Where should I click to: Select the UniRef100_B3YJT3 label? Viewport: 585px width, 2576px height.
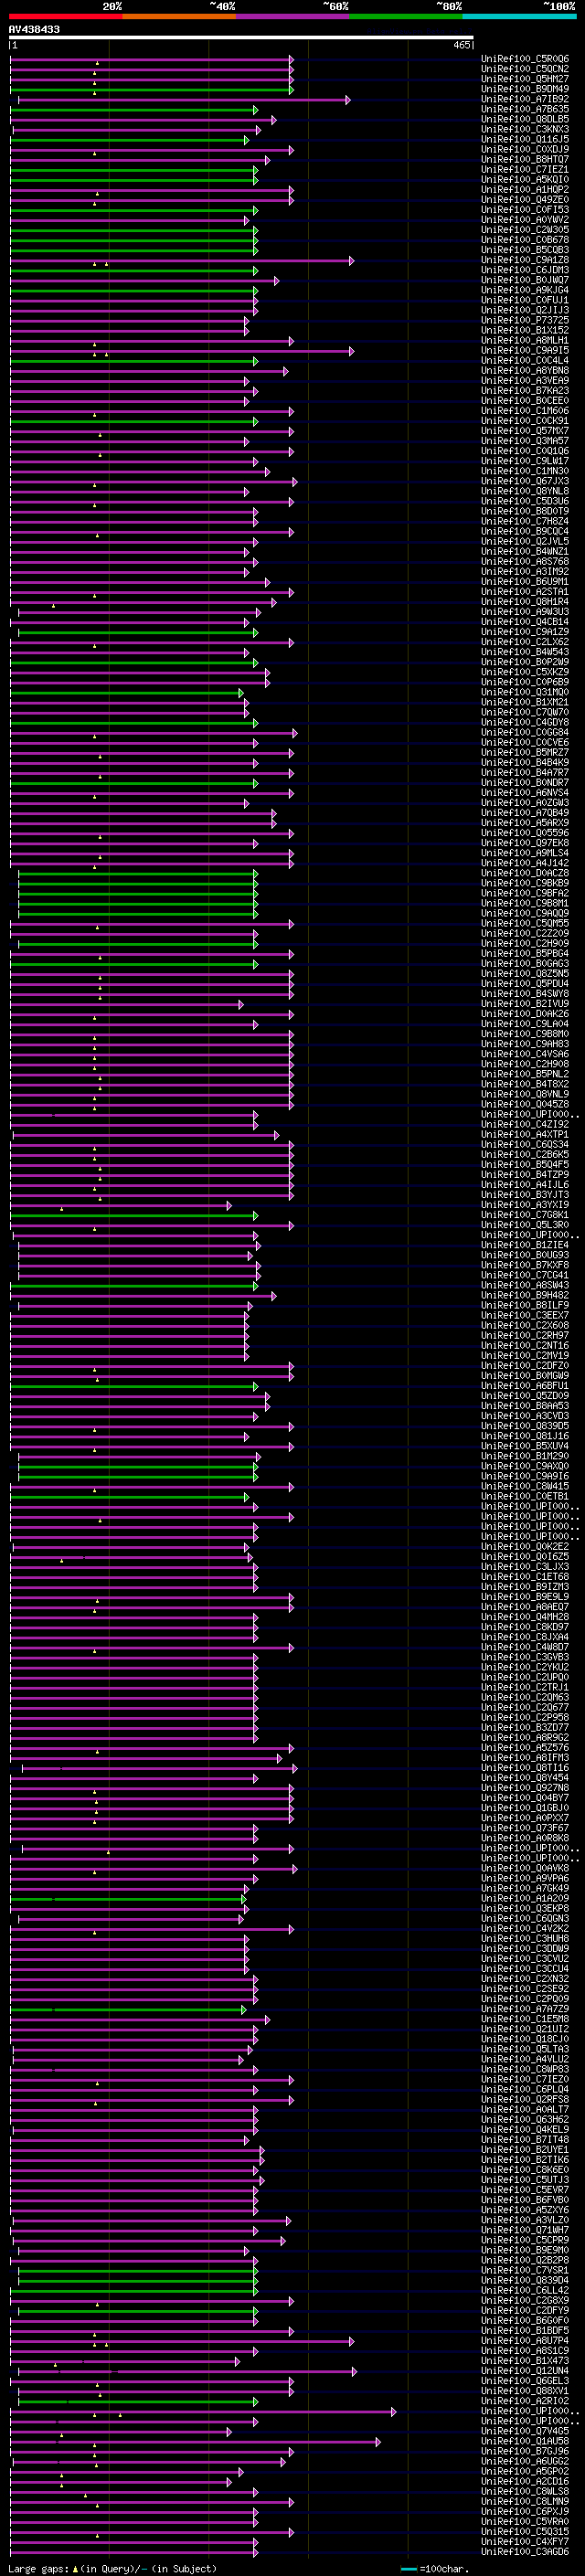(525, 1195)
